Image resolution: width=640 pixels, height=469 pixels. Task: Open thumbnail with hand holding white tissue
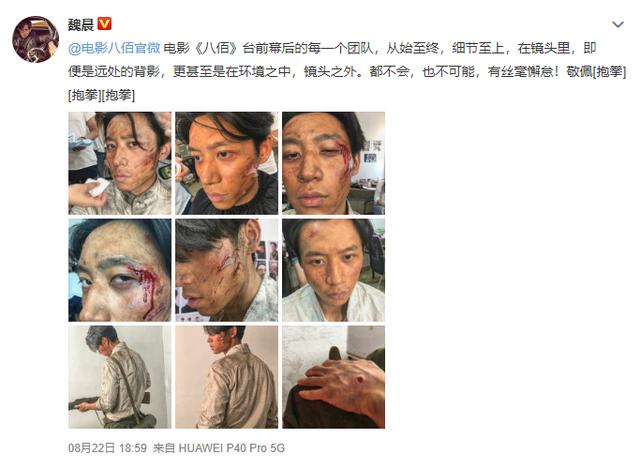tap(120, 163)
